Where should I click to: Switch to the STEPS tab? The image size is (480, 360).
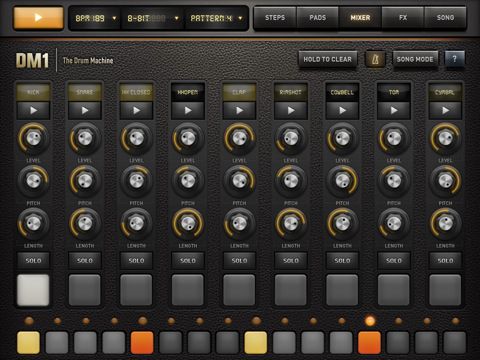click(275, 18)
